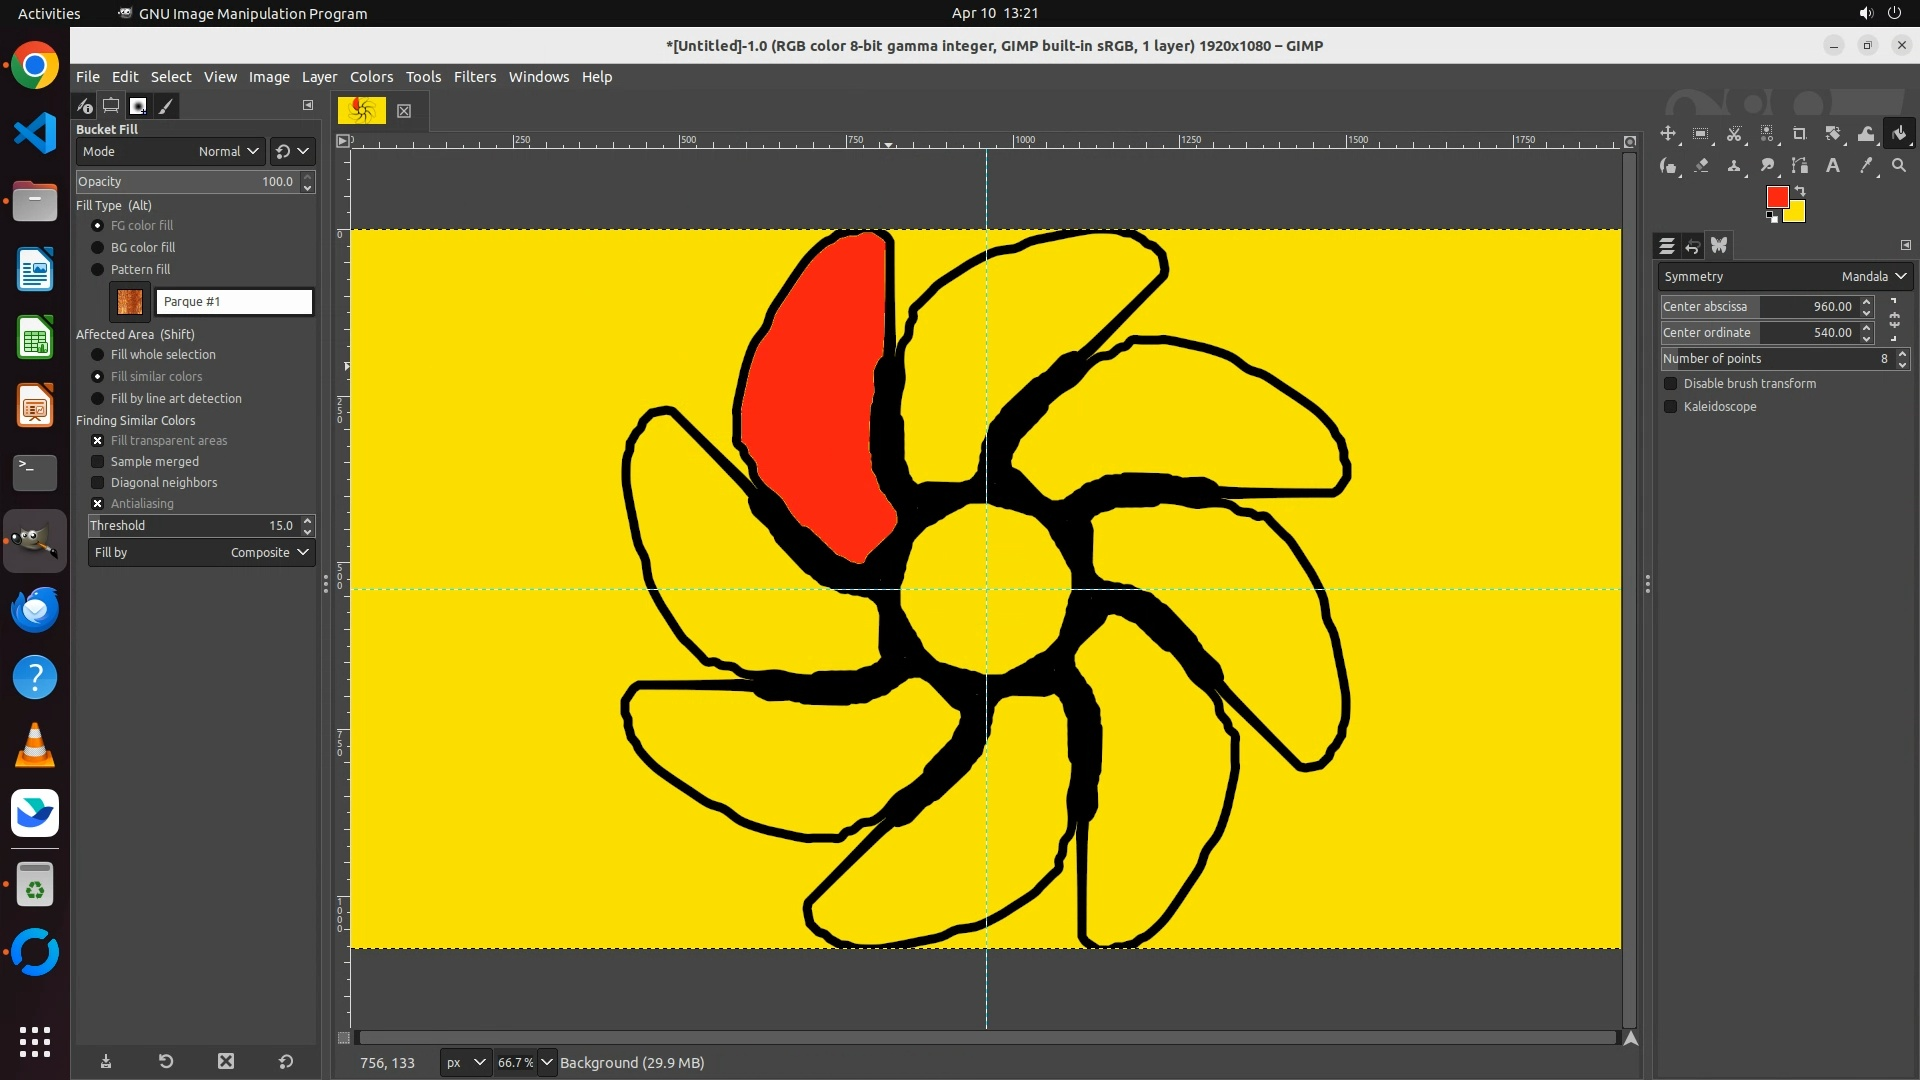Open the Filters menu

474,77
